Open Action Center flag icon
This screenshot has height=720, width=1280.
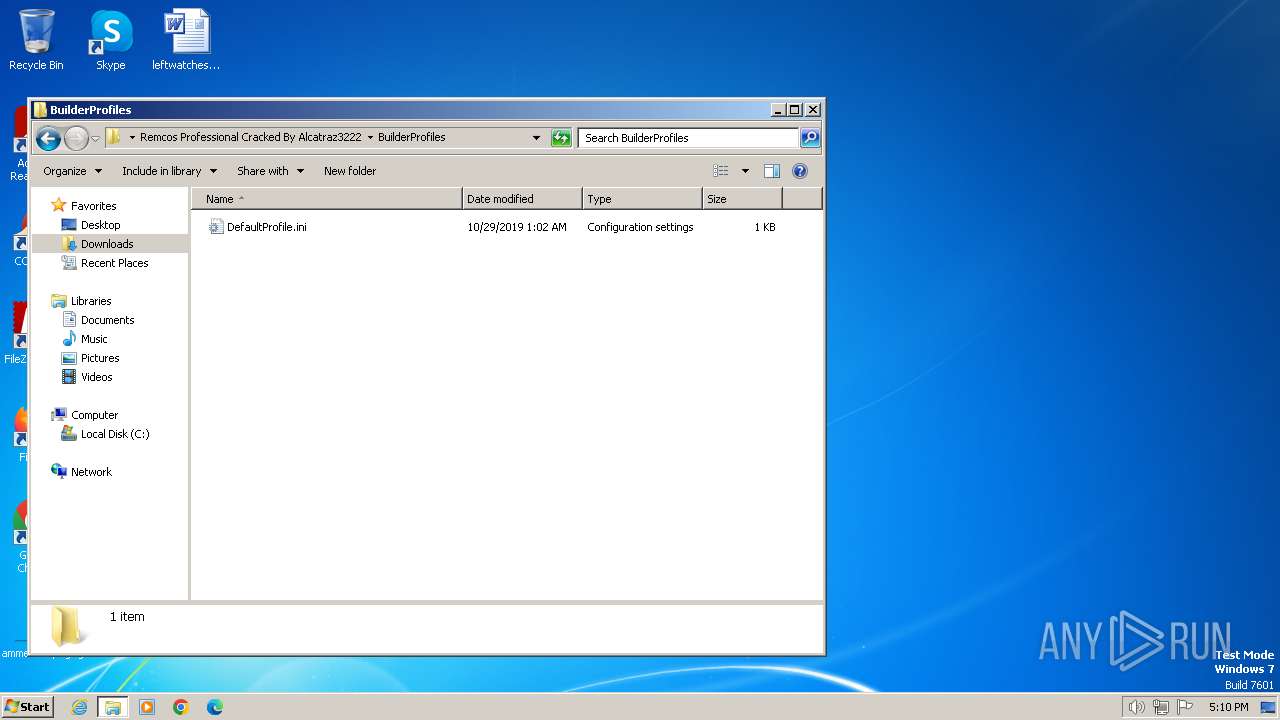[x=1185, y=707]
